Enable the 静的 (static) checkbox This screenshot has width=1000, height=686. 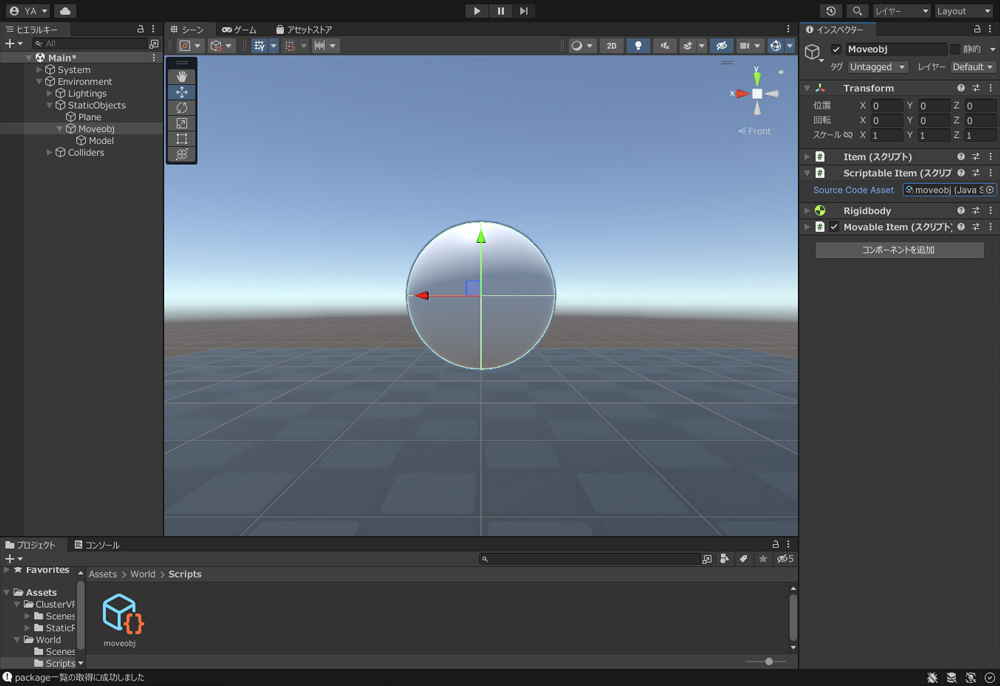point(954,49)
